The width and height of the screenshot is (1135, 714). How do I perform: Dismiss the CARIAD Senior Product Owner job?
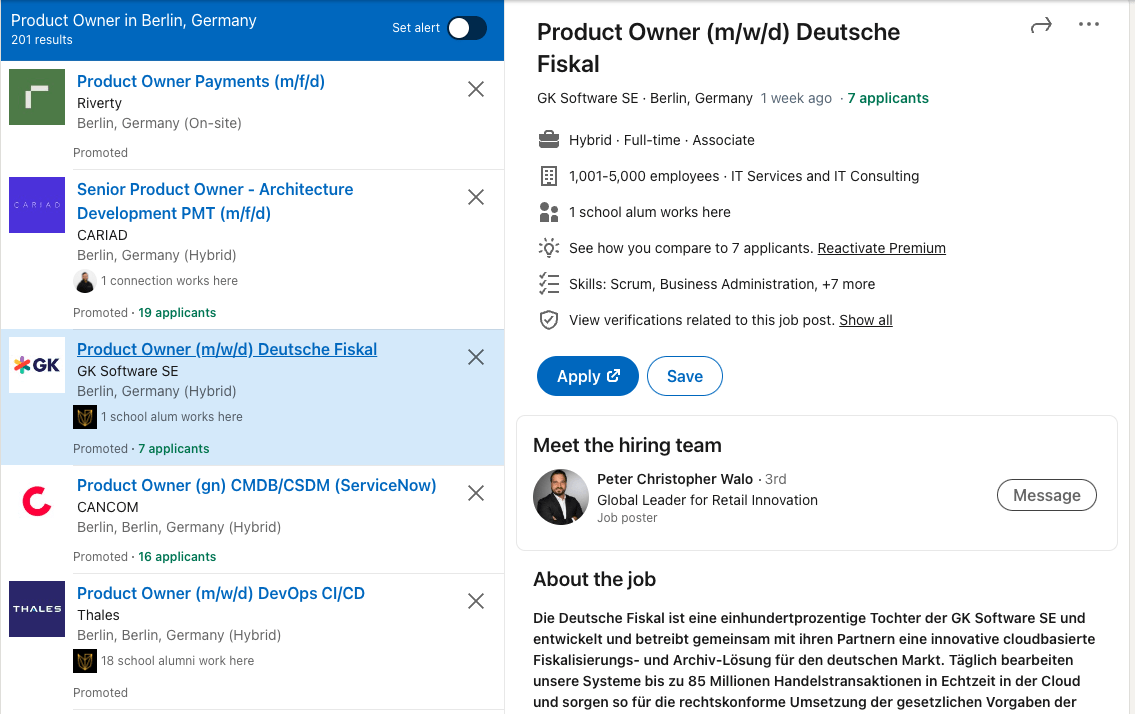click(476, 197)
